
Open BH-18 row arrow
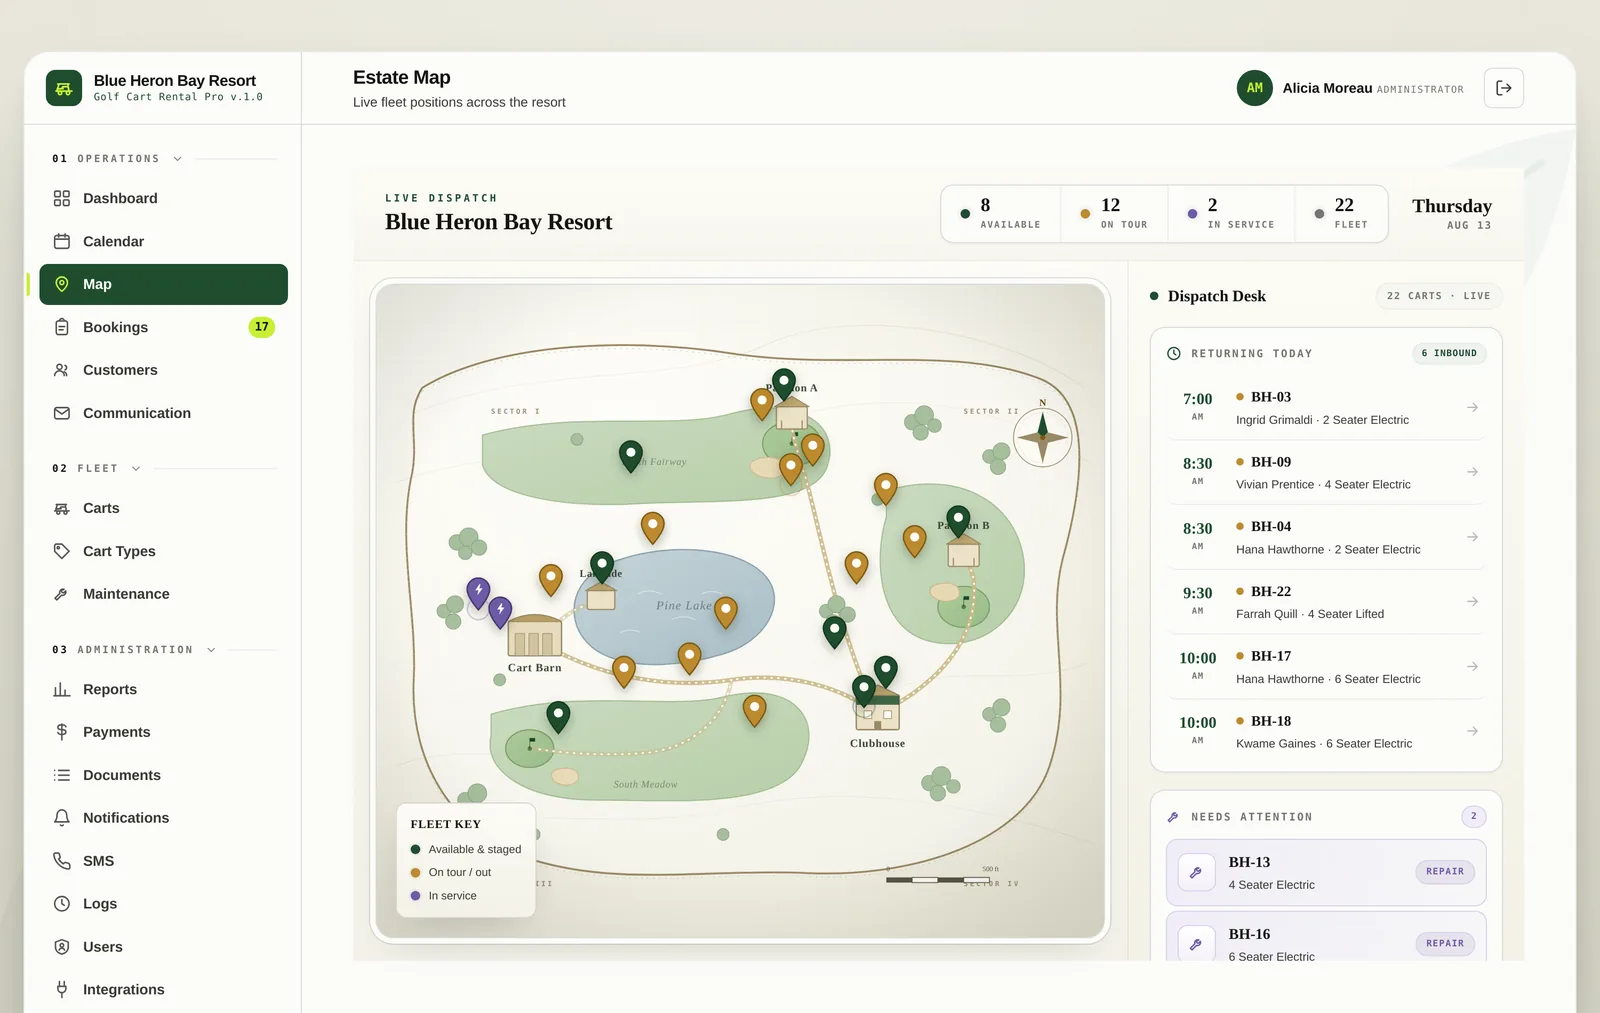click(x=1472, y=731)
